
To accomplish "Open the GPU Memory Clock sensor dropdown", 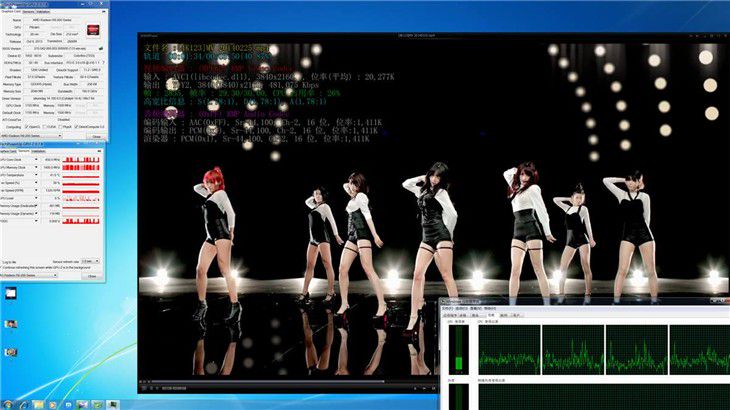I will click(x=36, y=167).
